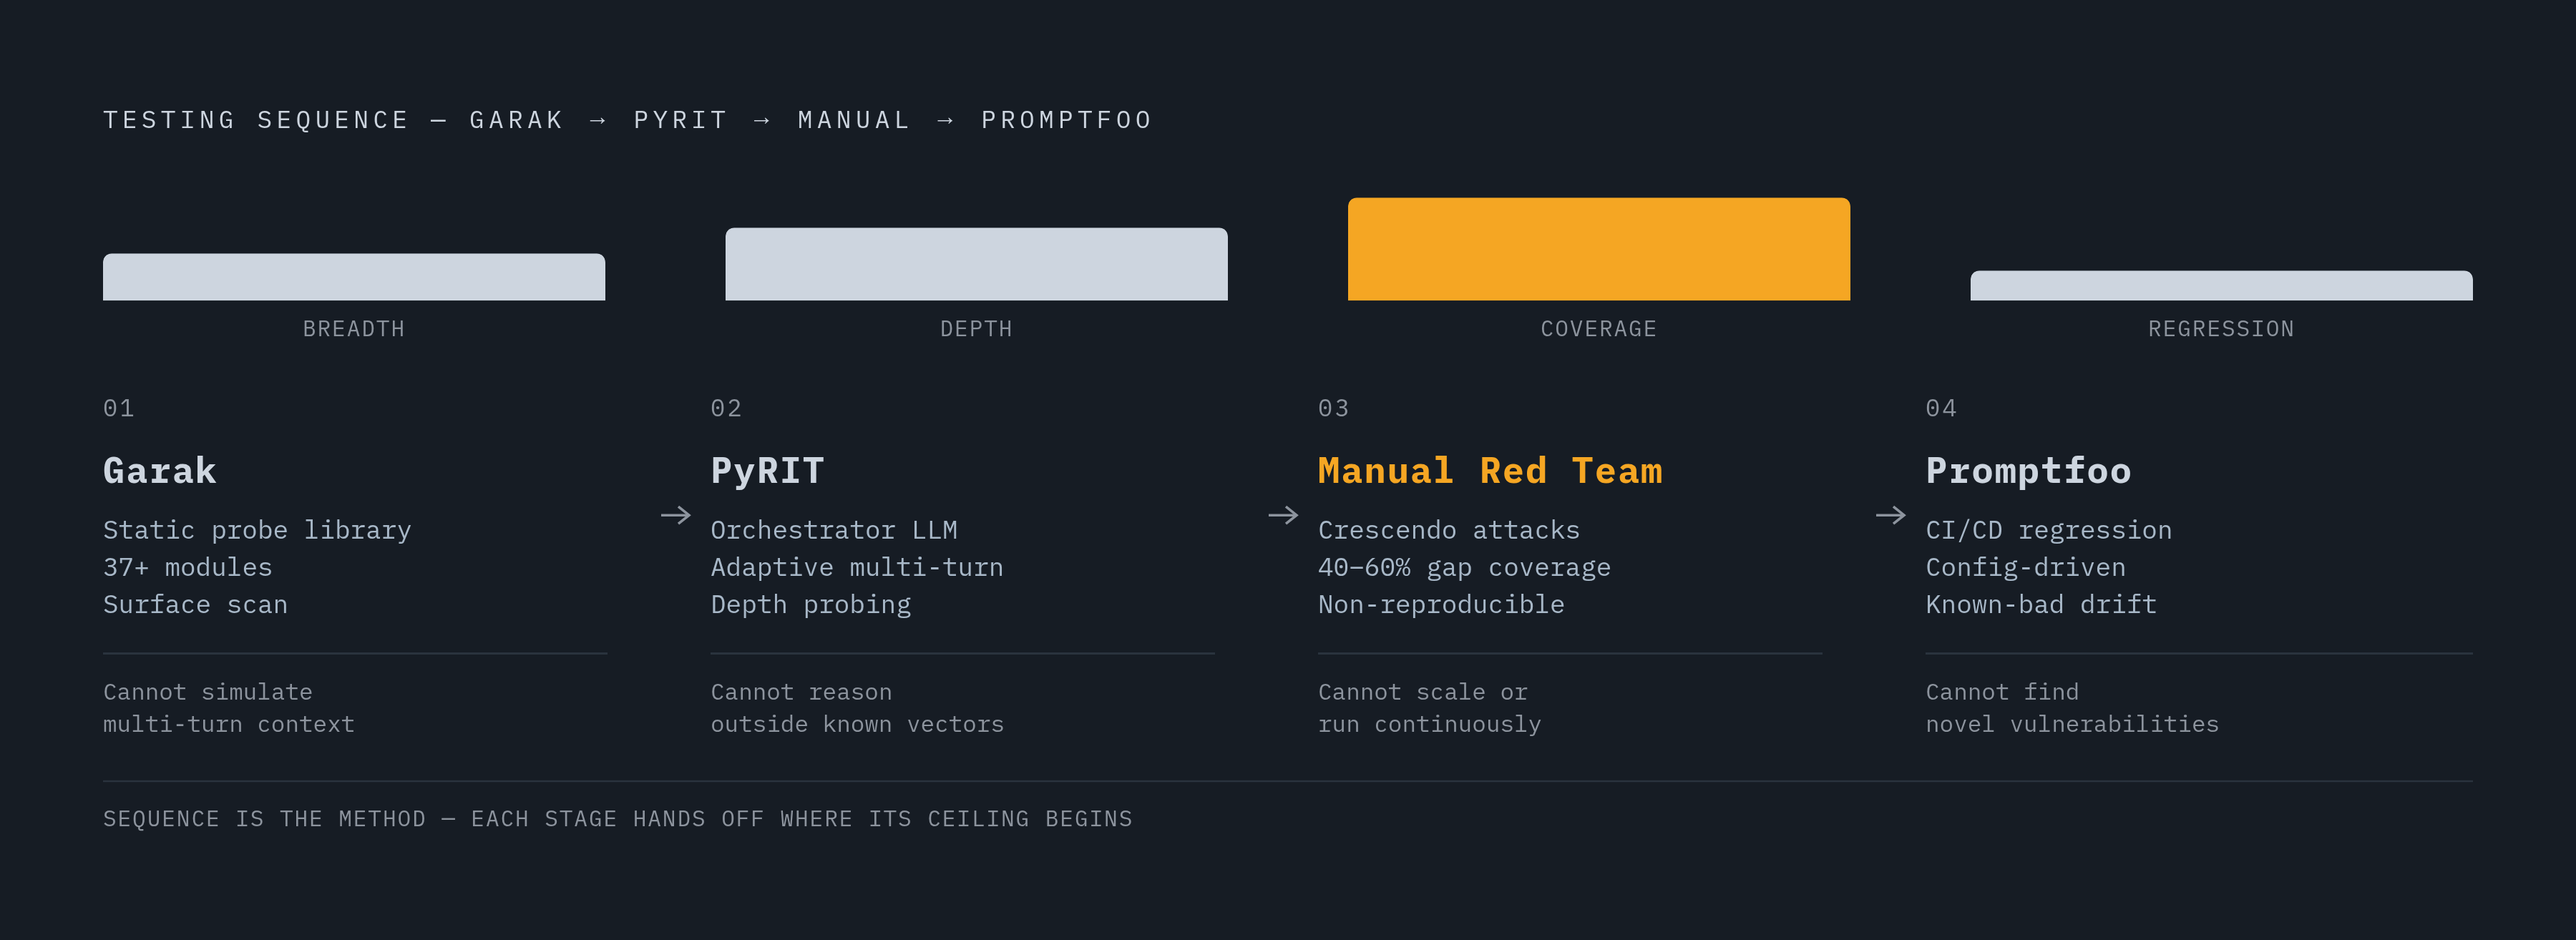Click the "Cannot scale or run continuously" limitation
This screenshot has width=2576, height=940.
(1430, 708)
